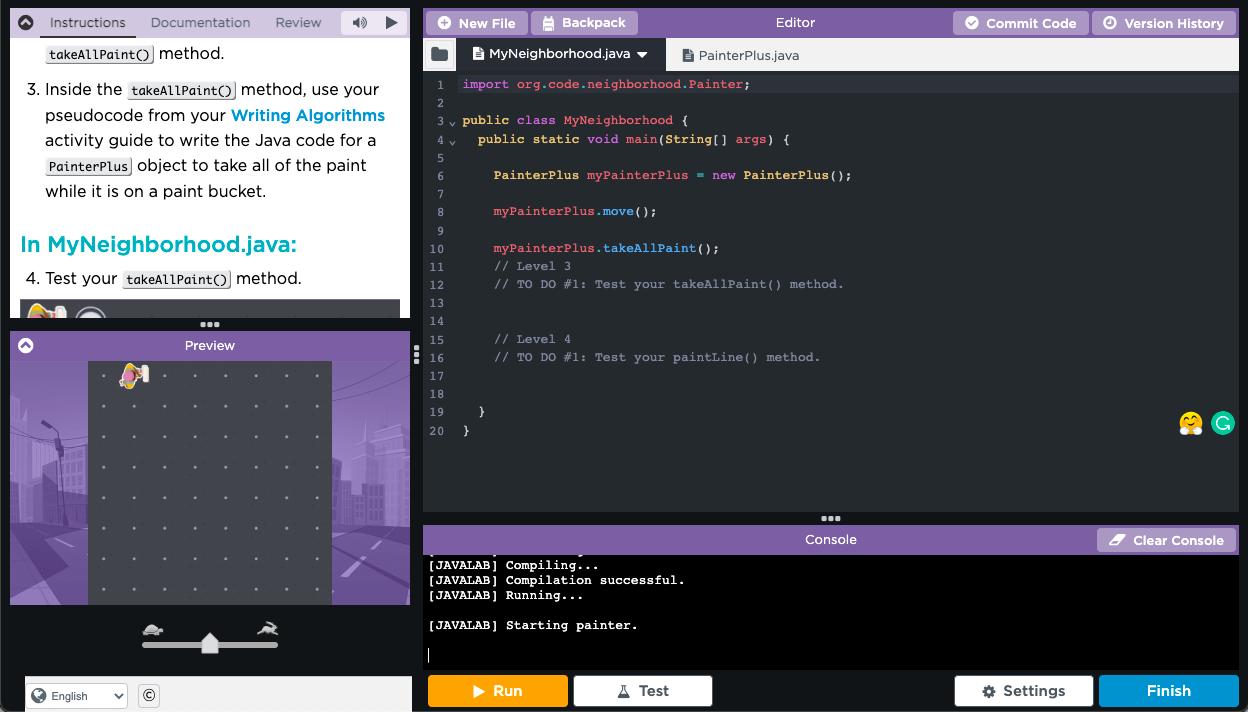Screen dimensions: 1248x712
Task: Play the instructions audio
Action: 392,22
